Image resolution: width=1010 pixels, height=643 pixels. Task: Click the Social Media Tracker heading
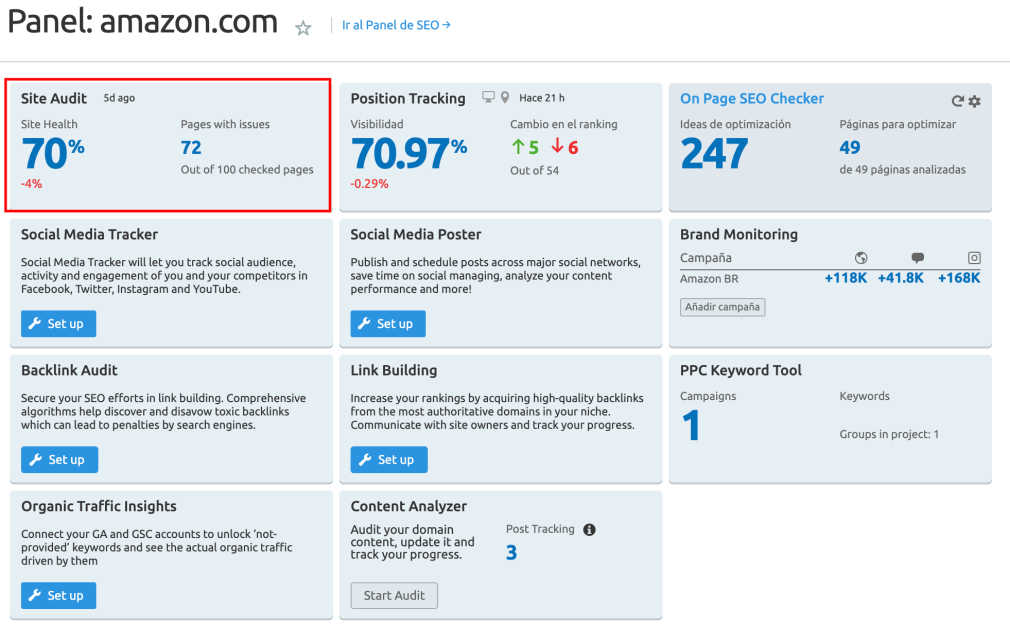click(x=90, y=235)
